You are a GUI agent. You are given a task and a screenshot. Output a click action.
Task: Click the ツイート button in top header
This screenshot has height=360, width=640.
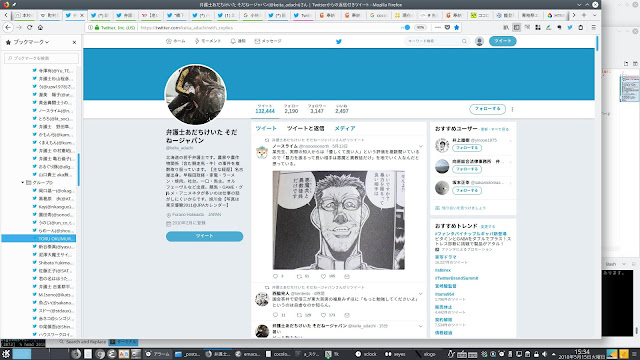pos(502,41)
